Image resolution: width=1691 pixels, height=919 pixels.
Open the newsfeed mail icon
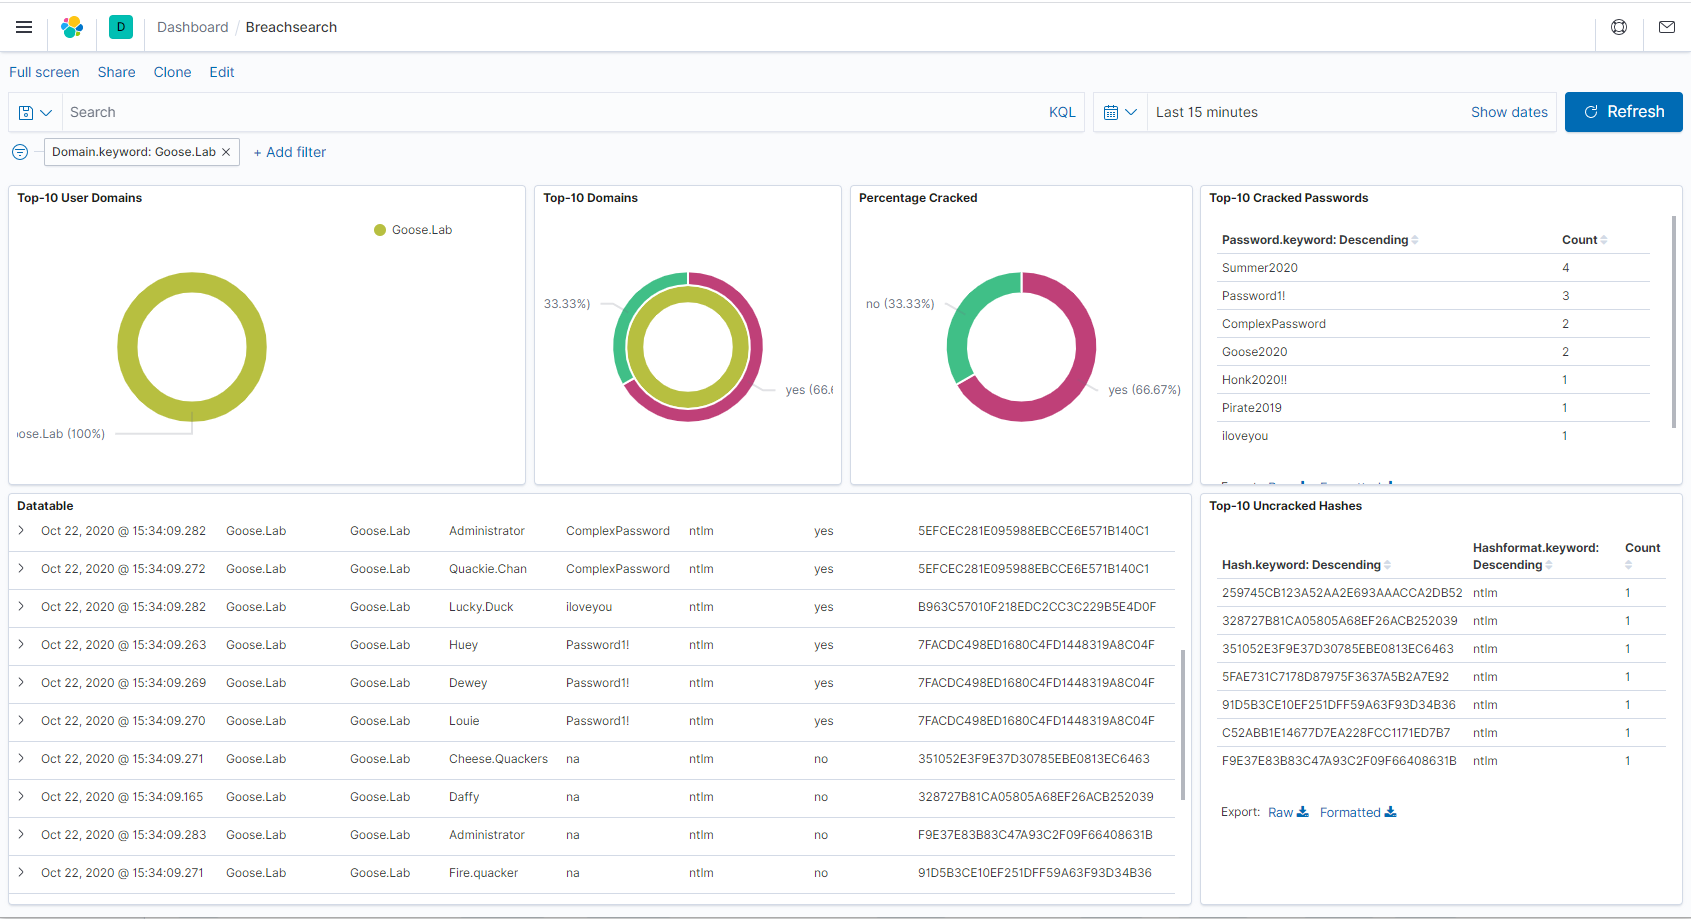[x=1666, y=27]
